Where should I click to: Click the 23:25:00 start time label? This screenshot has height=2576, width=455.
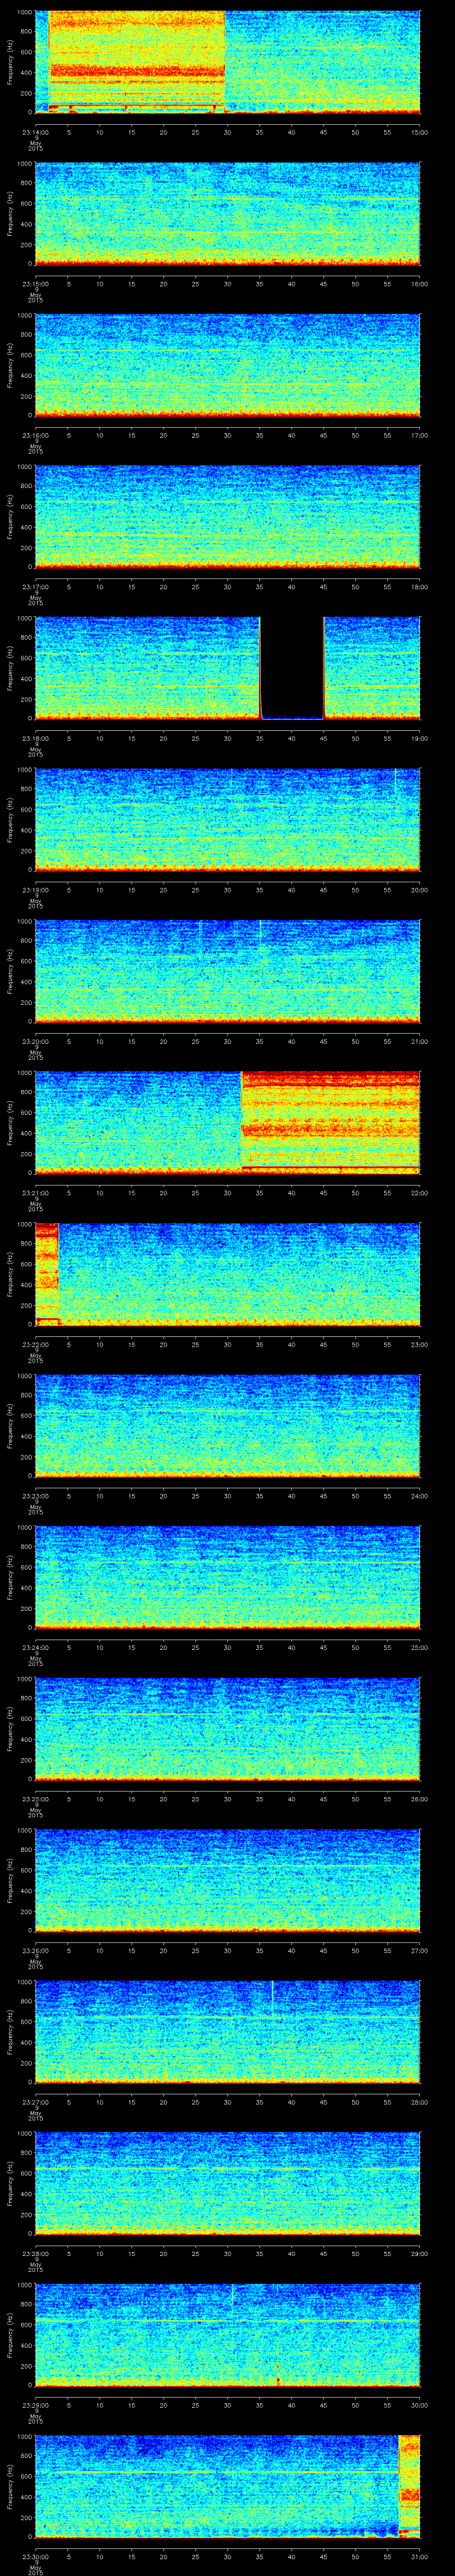(35, 1798)
